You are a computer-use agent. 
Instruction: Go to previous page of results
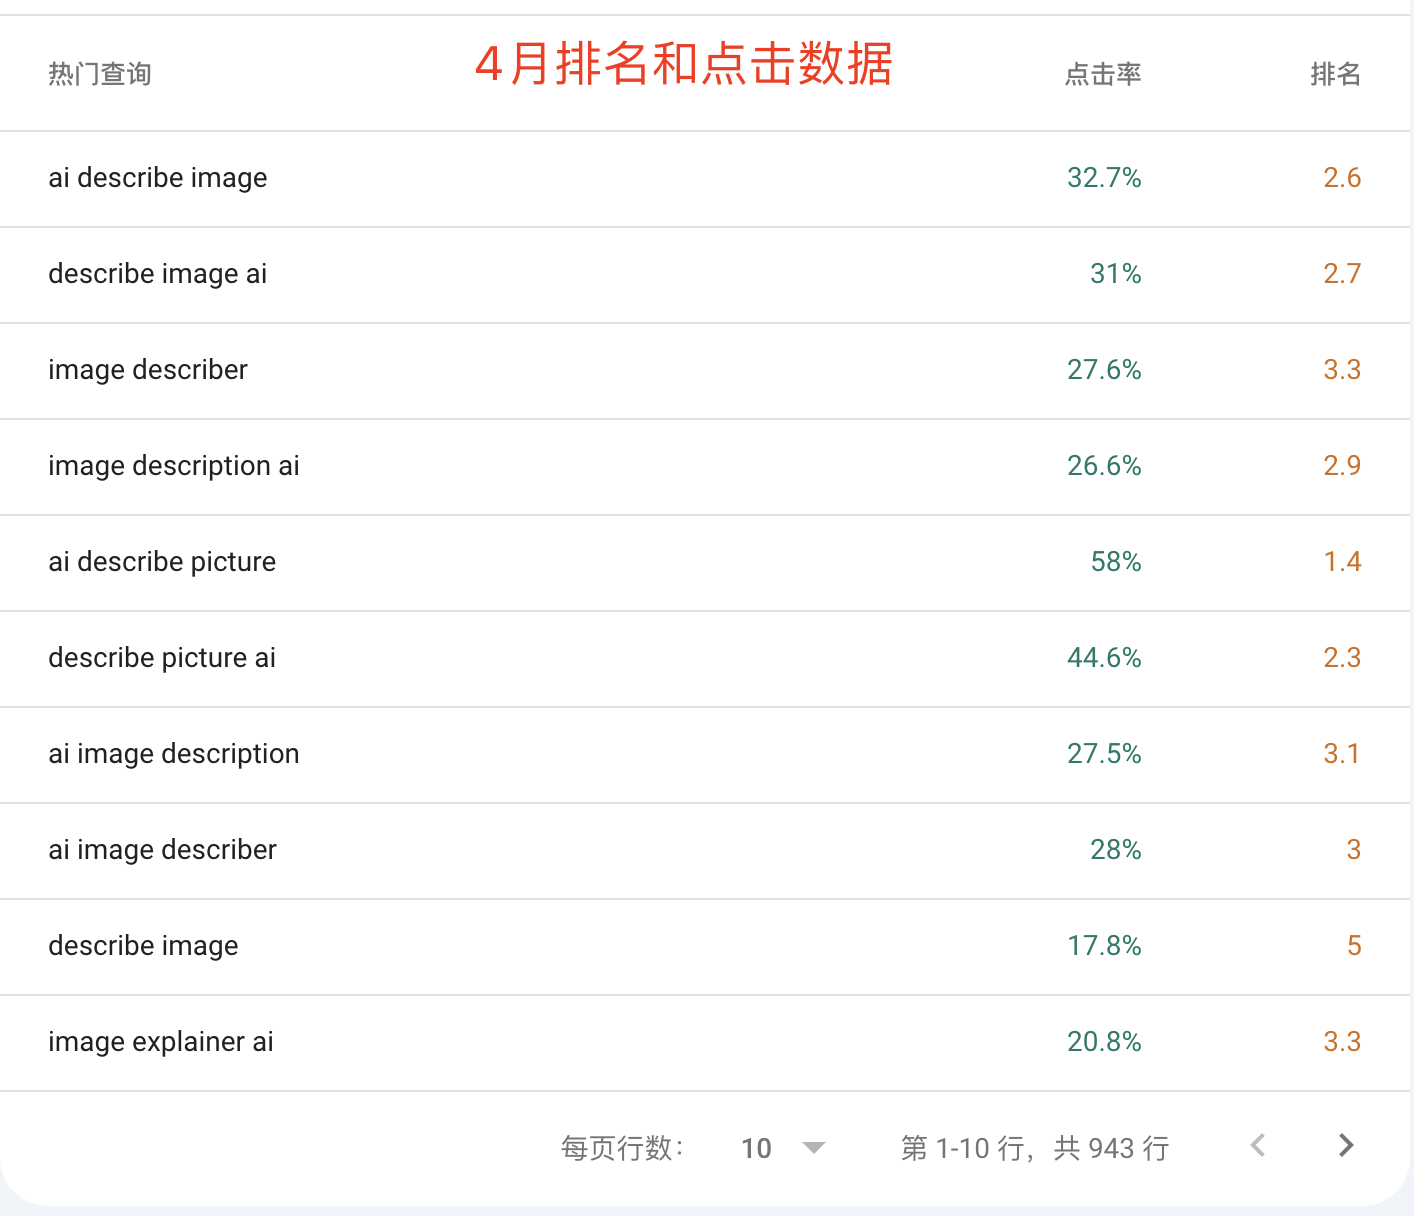1258,1146
